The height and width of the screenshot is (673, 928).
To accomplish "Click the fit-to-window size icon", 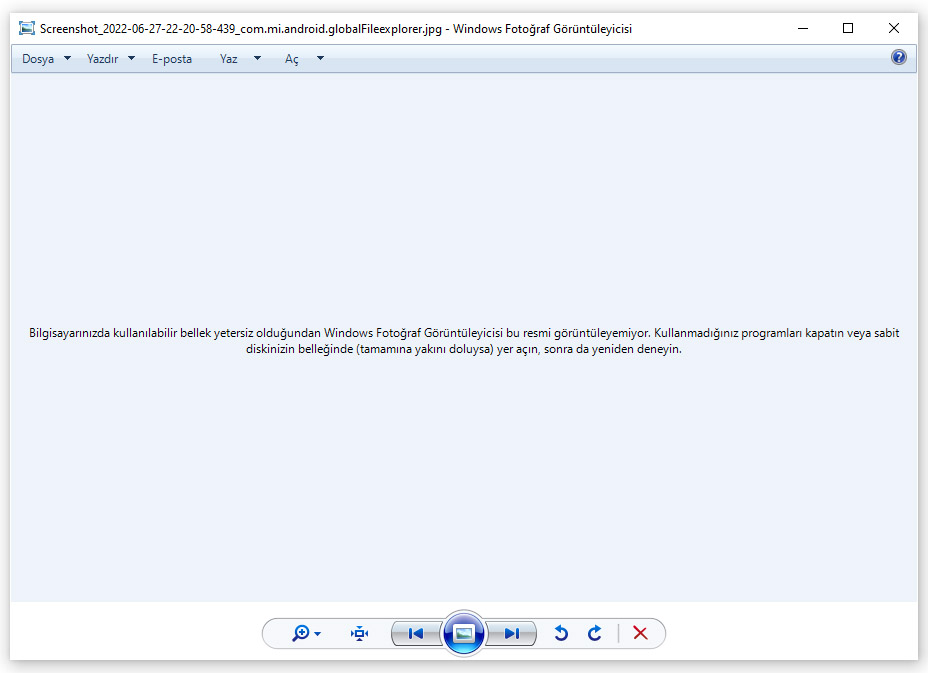I will (x=360, y=633).
